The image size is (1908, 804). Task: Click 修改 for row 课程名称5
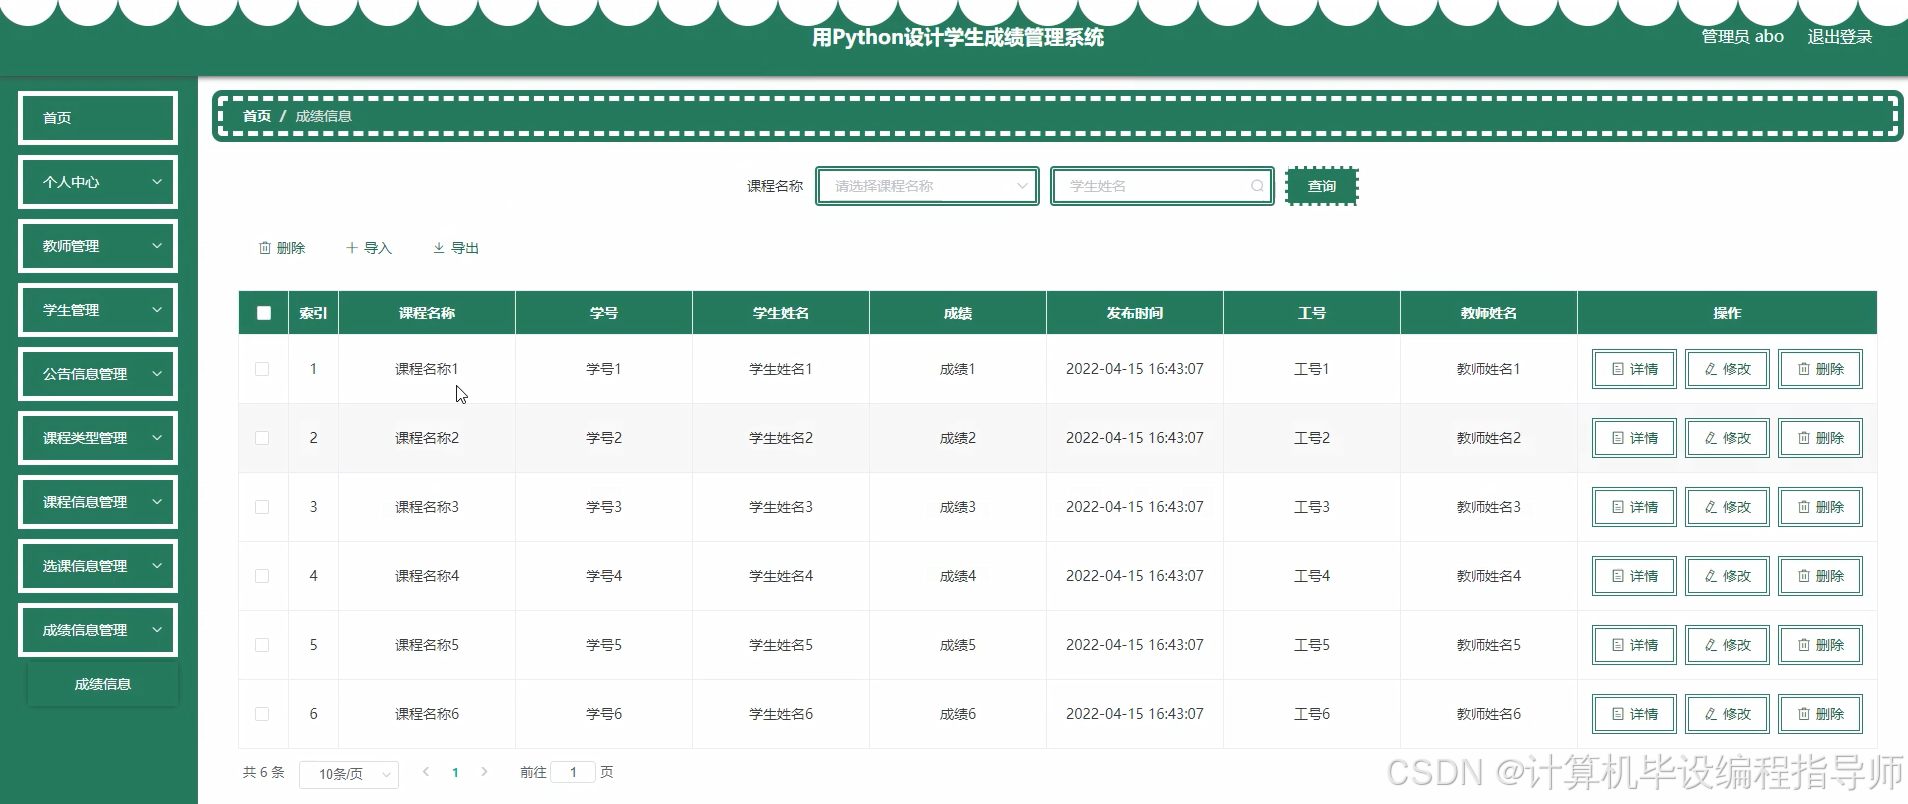tap(1727, 645)
